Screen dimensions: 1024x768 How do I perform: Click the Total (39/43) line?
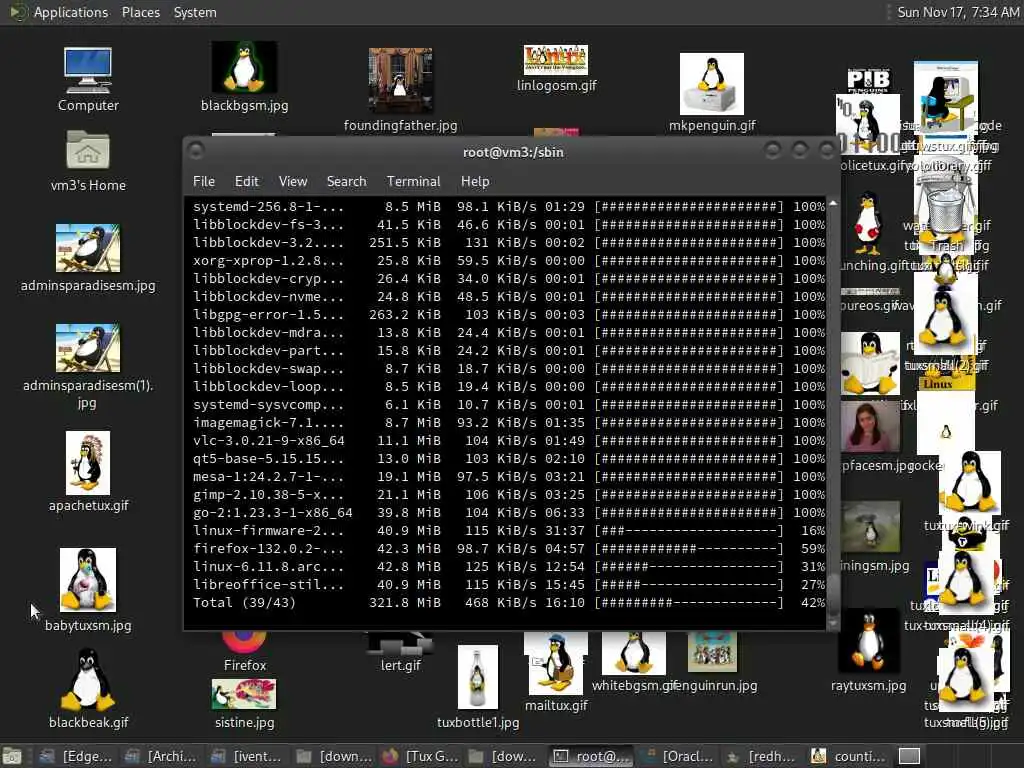(509, 603)
